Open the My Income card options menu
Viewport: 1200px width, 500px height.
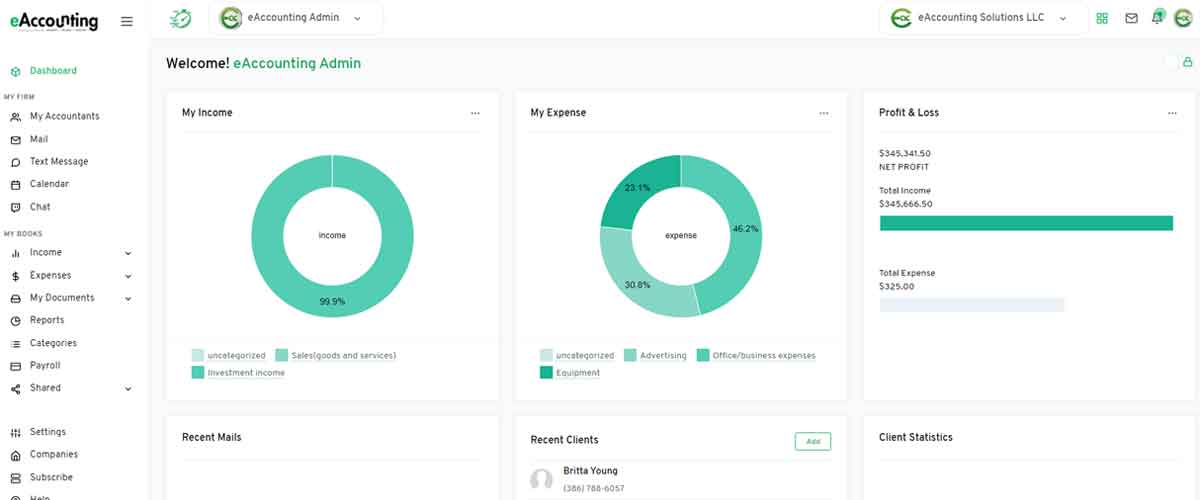pos(475,113)
